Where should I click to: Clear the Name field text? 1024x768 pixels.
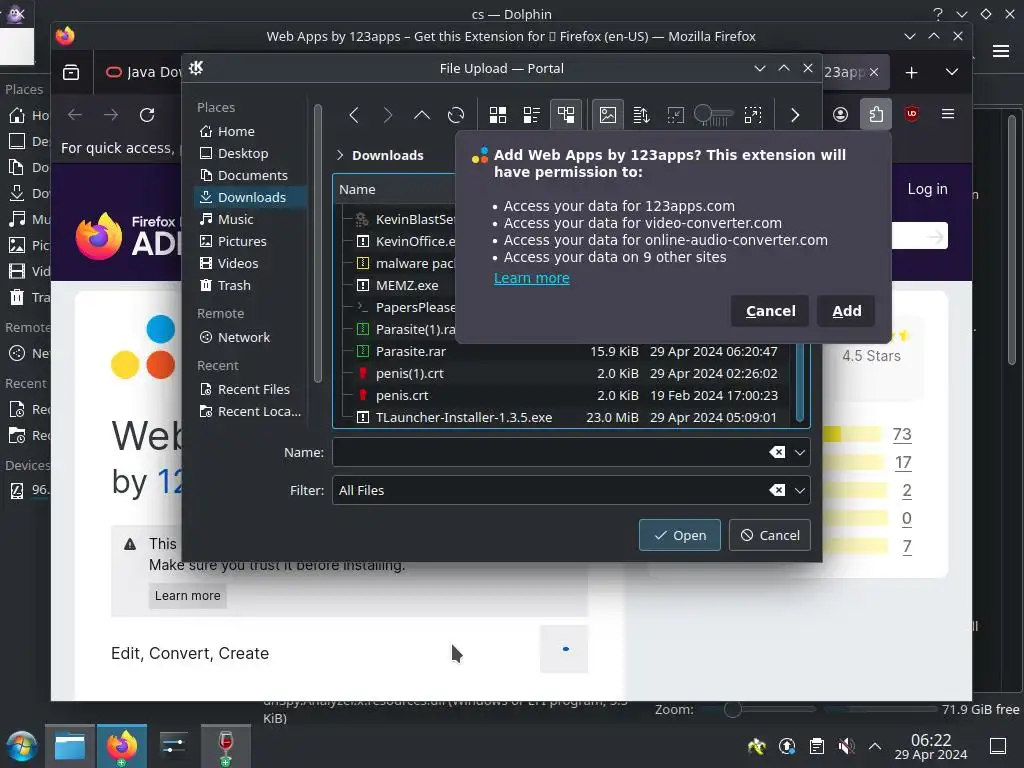click(776, 453)
